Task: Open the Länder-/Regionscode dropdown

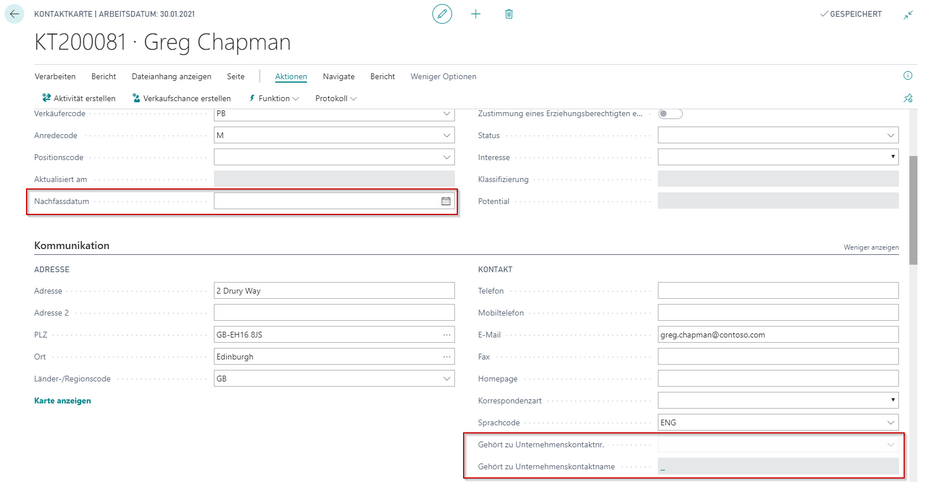Action: tap(446, 379)
